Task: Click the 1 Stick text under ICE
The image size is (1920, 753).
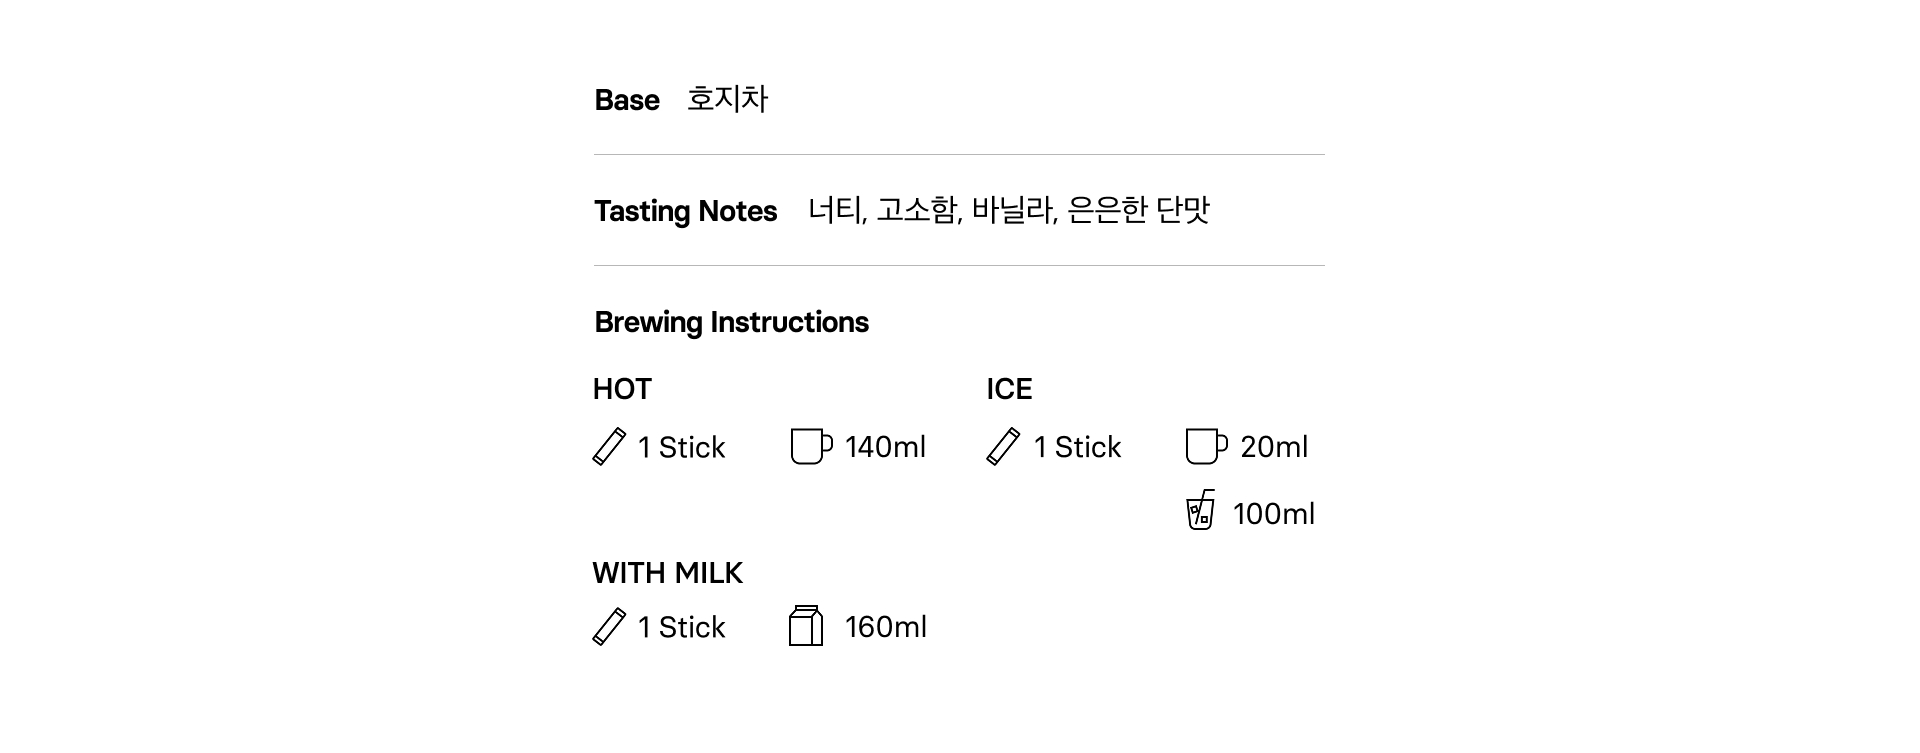Action: [1077, 447]
